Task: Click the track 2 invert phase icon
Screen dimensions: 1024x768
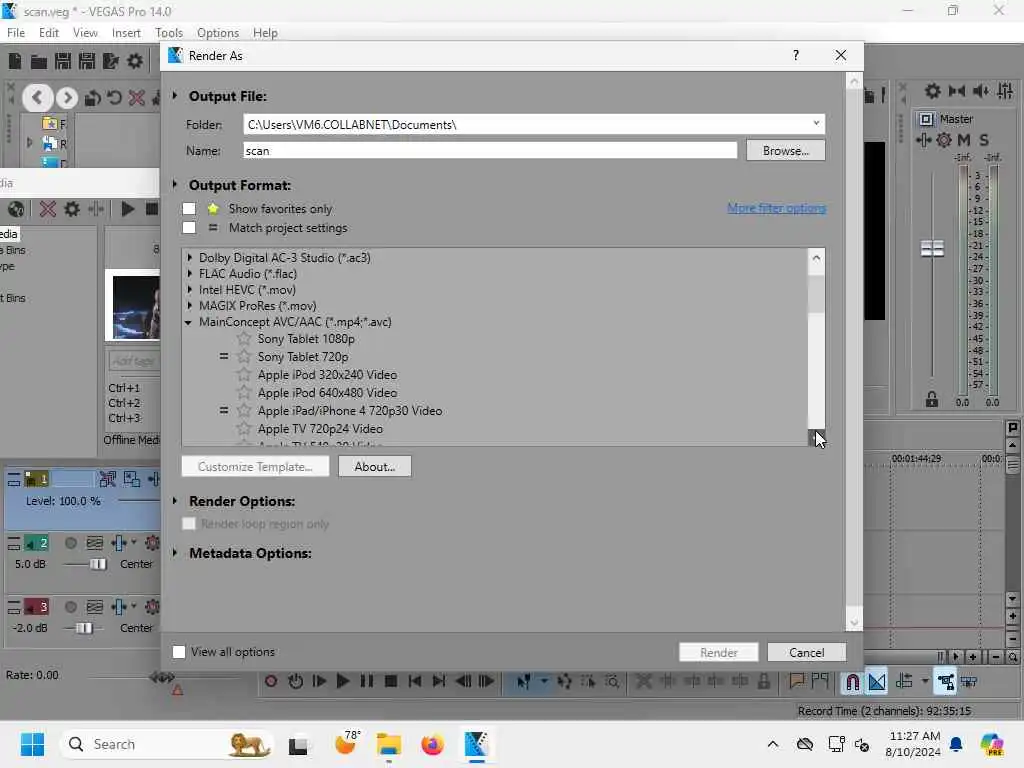Action: click(x=95, y=543)
